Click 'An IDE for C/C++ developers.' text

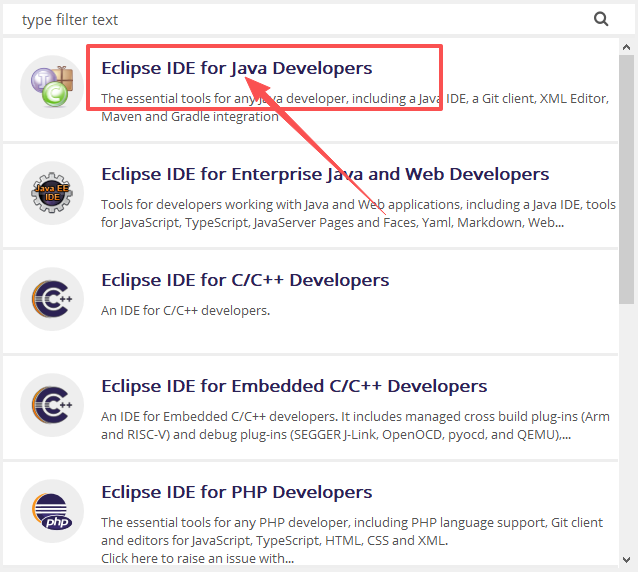coord(186,310)
